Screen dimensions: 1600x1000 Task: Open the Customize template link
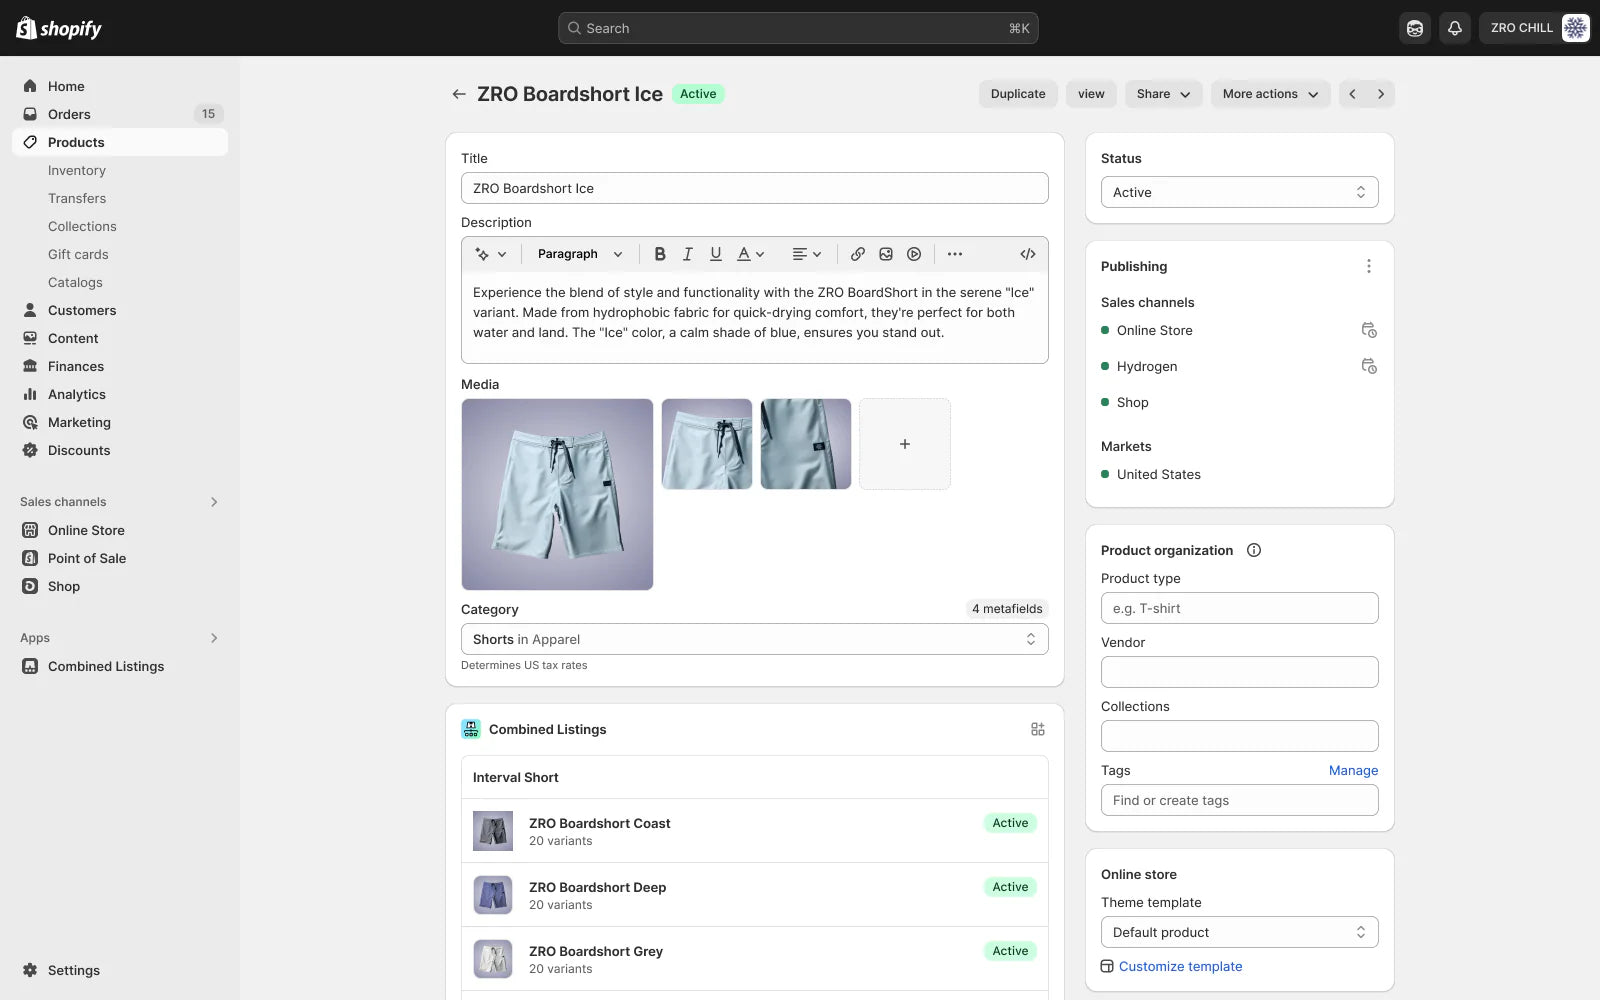pos(1180,966)
